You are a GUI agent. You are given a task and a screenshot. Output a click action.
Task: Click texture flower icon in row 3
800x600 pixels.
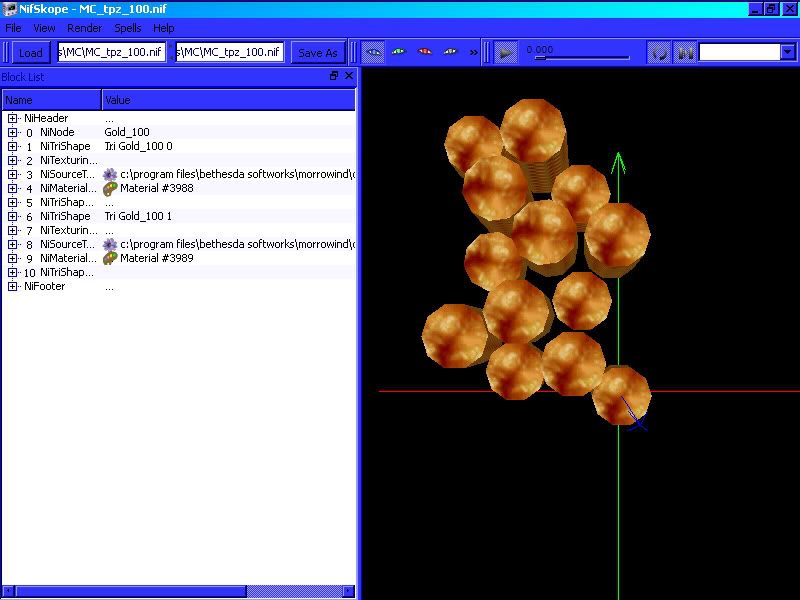pyautogui.click(x=110, y=174)
